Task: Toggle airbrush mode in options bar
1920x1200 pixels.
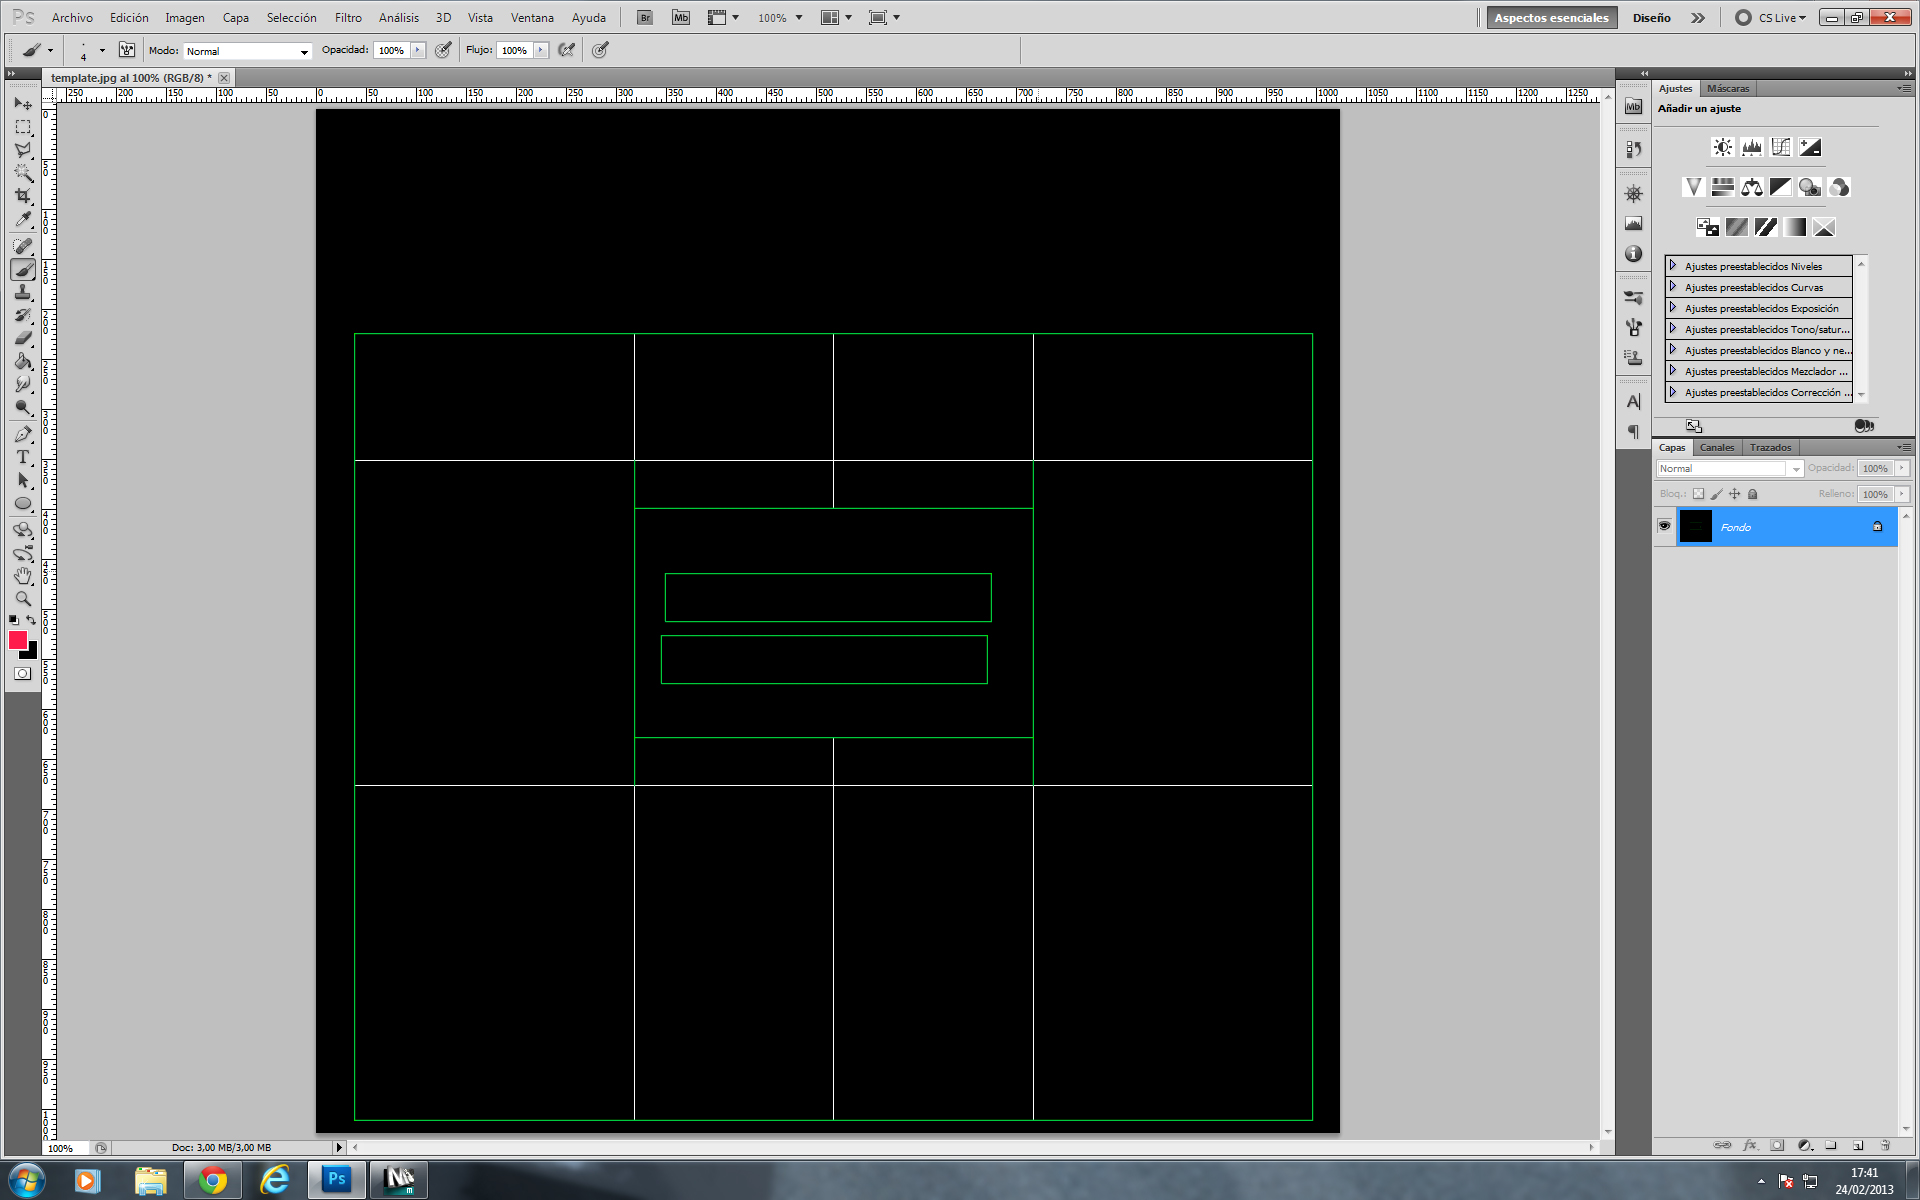Action: click(x=567, y=50)
